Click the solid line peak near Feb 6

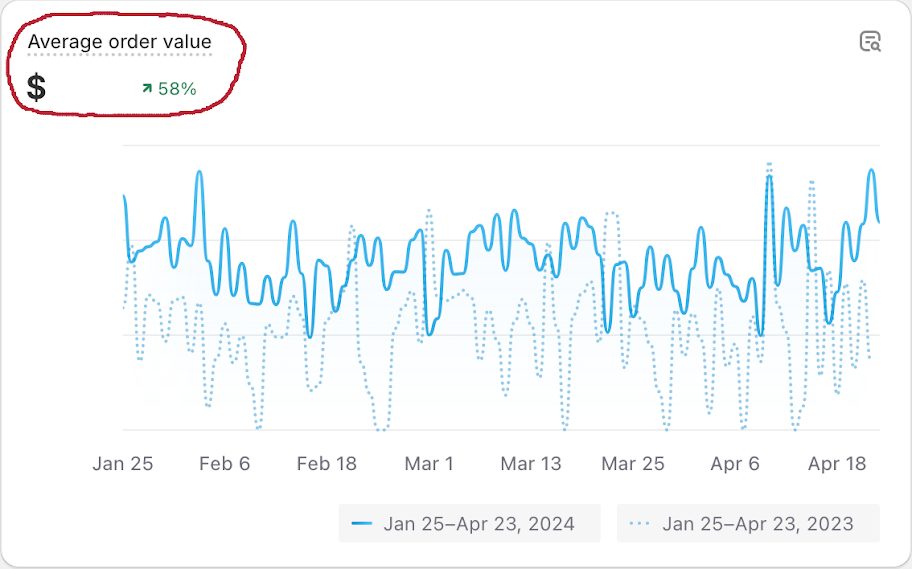[x=199, y=172]
